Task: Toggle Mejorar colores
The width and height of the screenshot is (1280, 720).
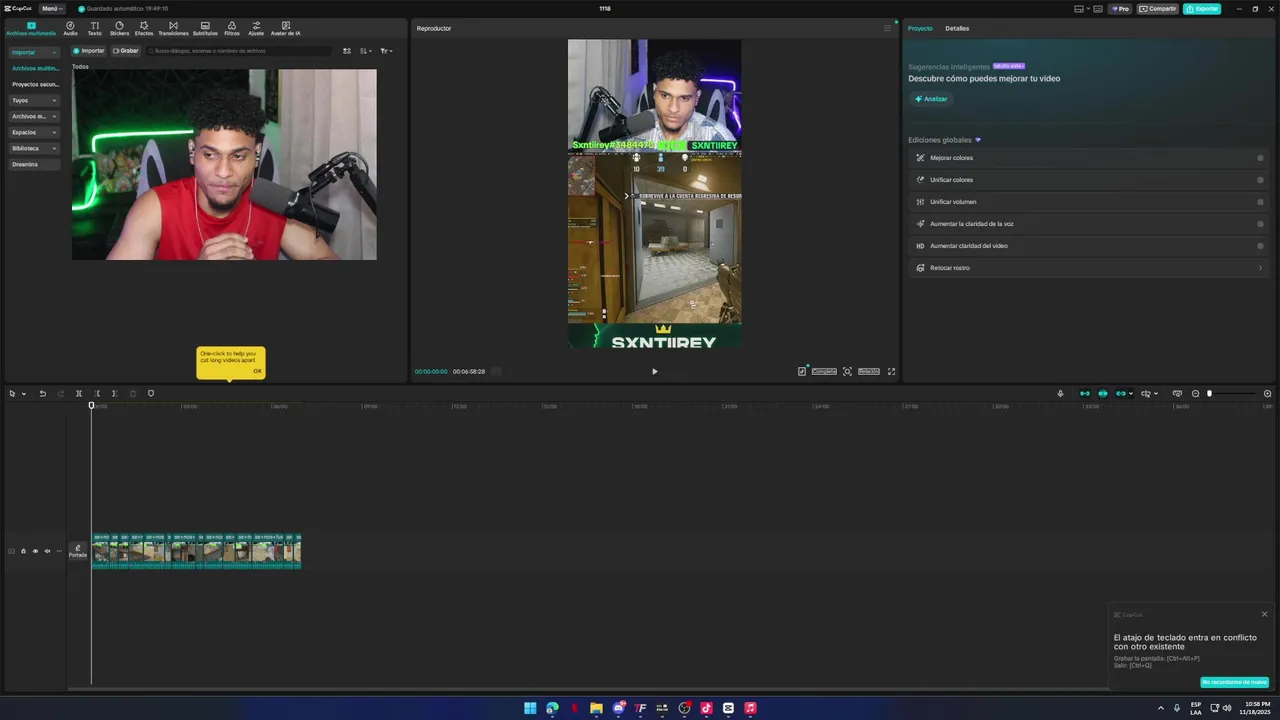Action: [x=1260, y=158]
